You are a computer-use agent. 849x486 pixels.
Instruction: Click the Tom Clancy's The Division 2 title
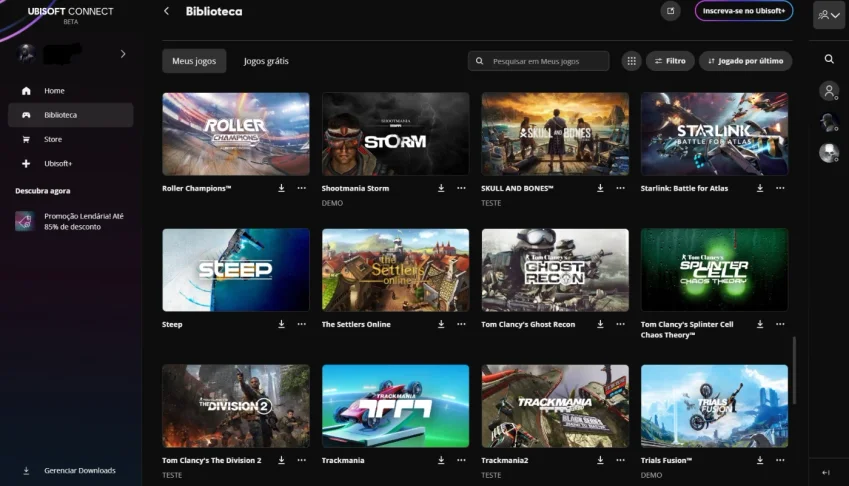pyautogui.click(x=212, y=460)
